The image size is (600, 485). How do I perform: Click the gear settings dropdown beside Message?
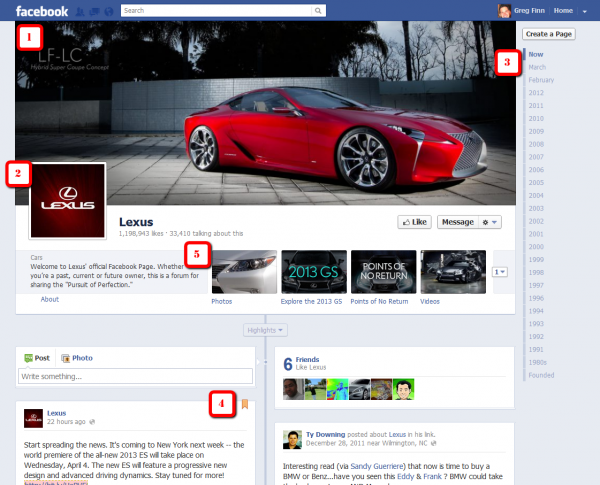[x=490, y=222]
